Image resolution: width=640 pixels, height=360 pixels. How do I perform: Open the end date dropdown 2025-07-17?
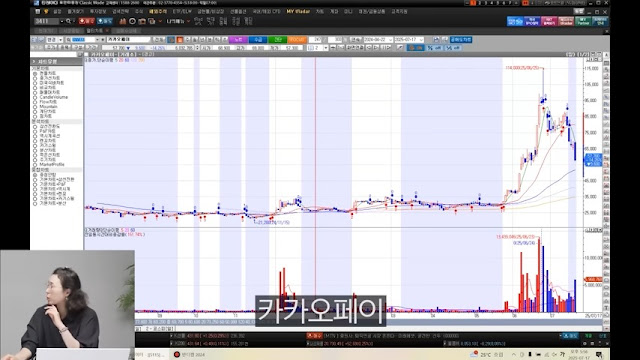tap(421, 40)
